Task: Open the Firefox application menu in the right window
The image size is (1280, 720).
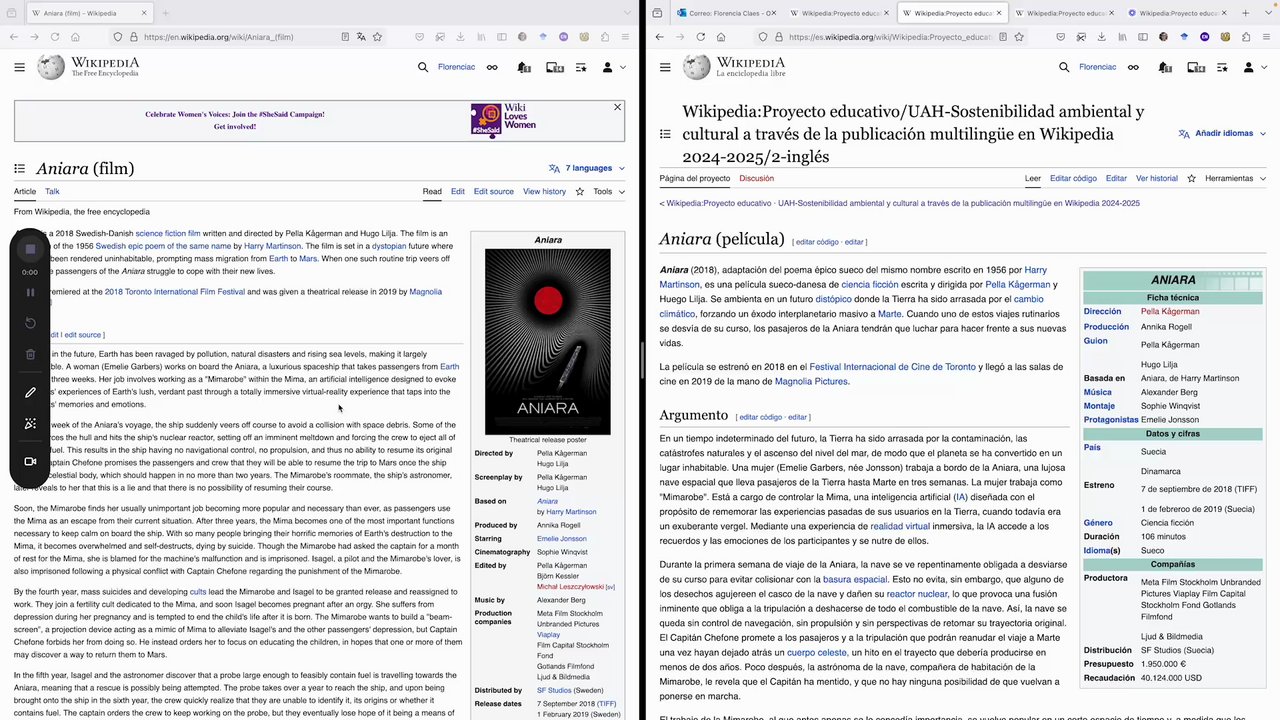Action: [1267, 37]
